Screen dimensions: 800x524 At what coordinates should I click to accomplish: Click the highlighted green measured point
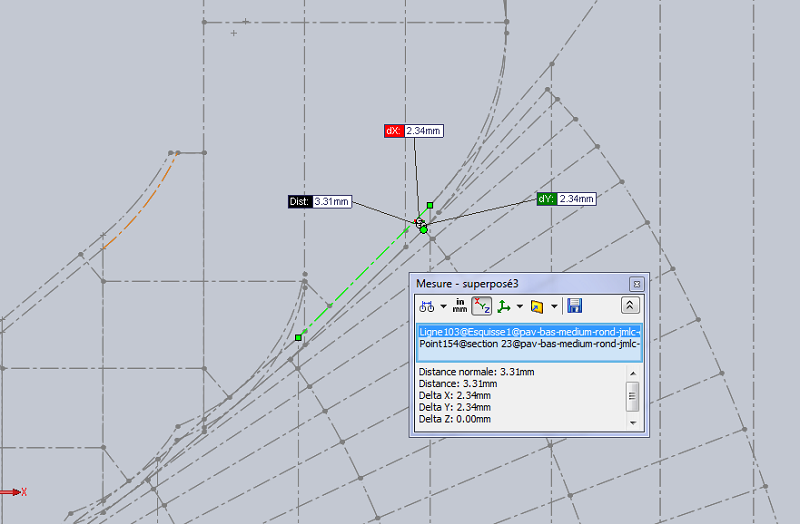[x=423, y=230]
